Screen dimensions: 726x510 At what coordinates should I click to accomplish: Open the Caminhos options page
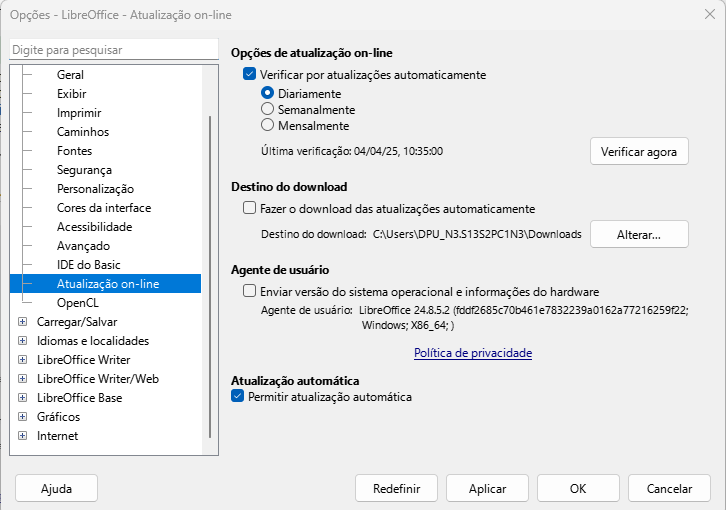tap(83, 132)
